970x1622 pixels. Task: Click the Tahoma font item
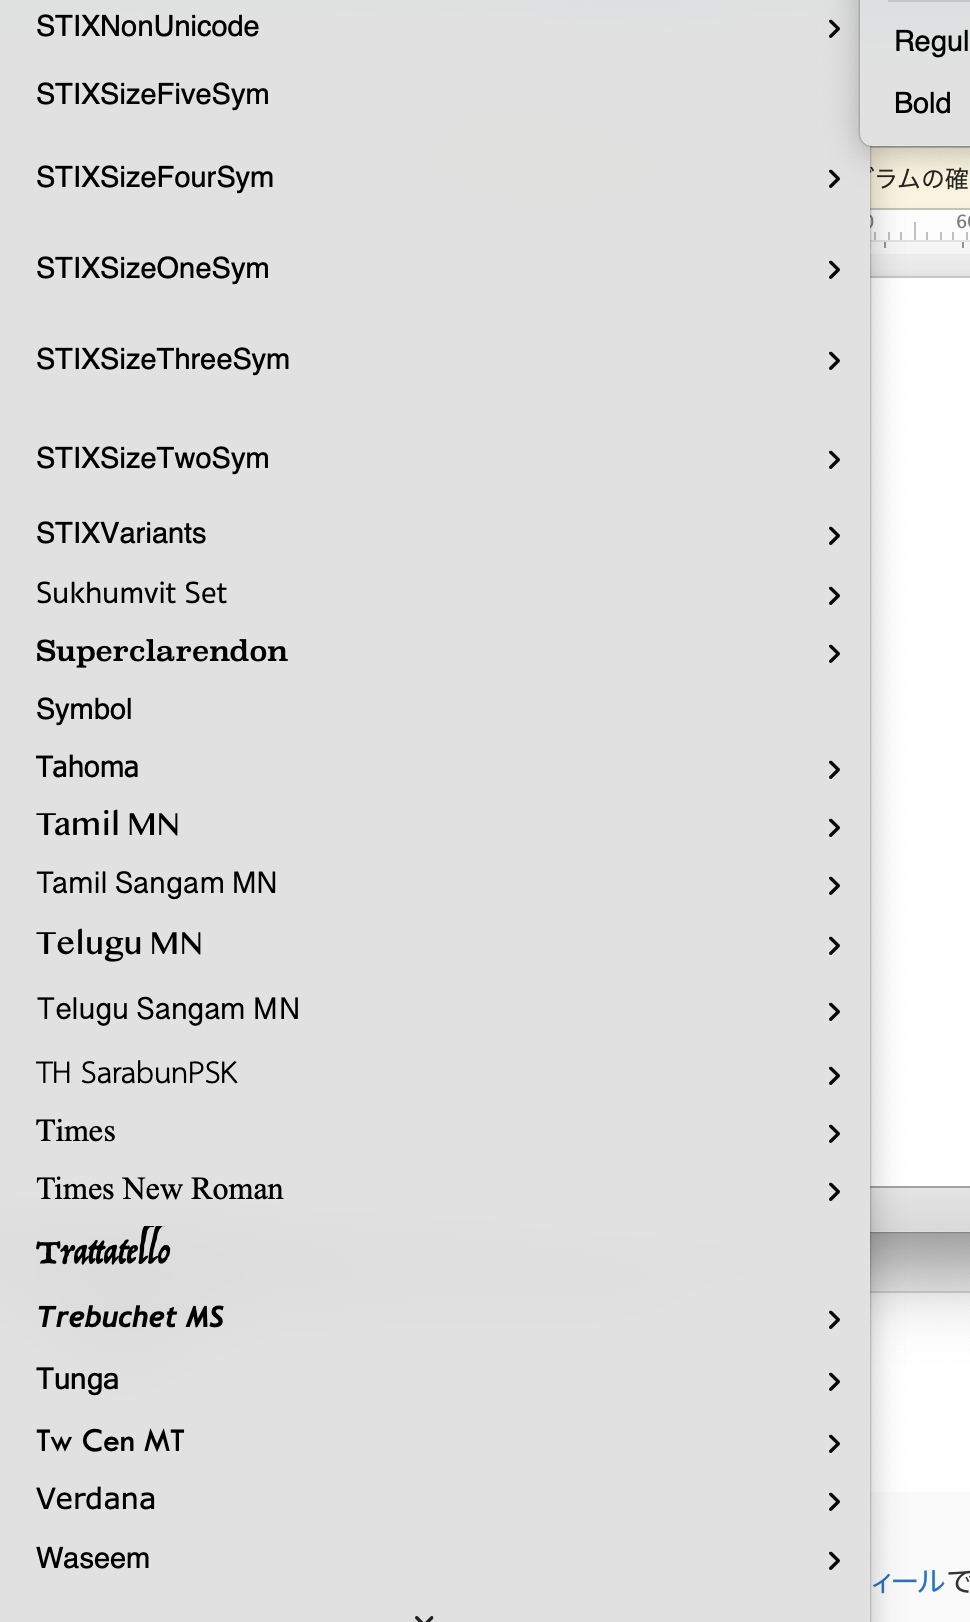tap(88, 767)
